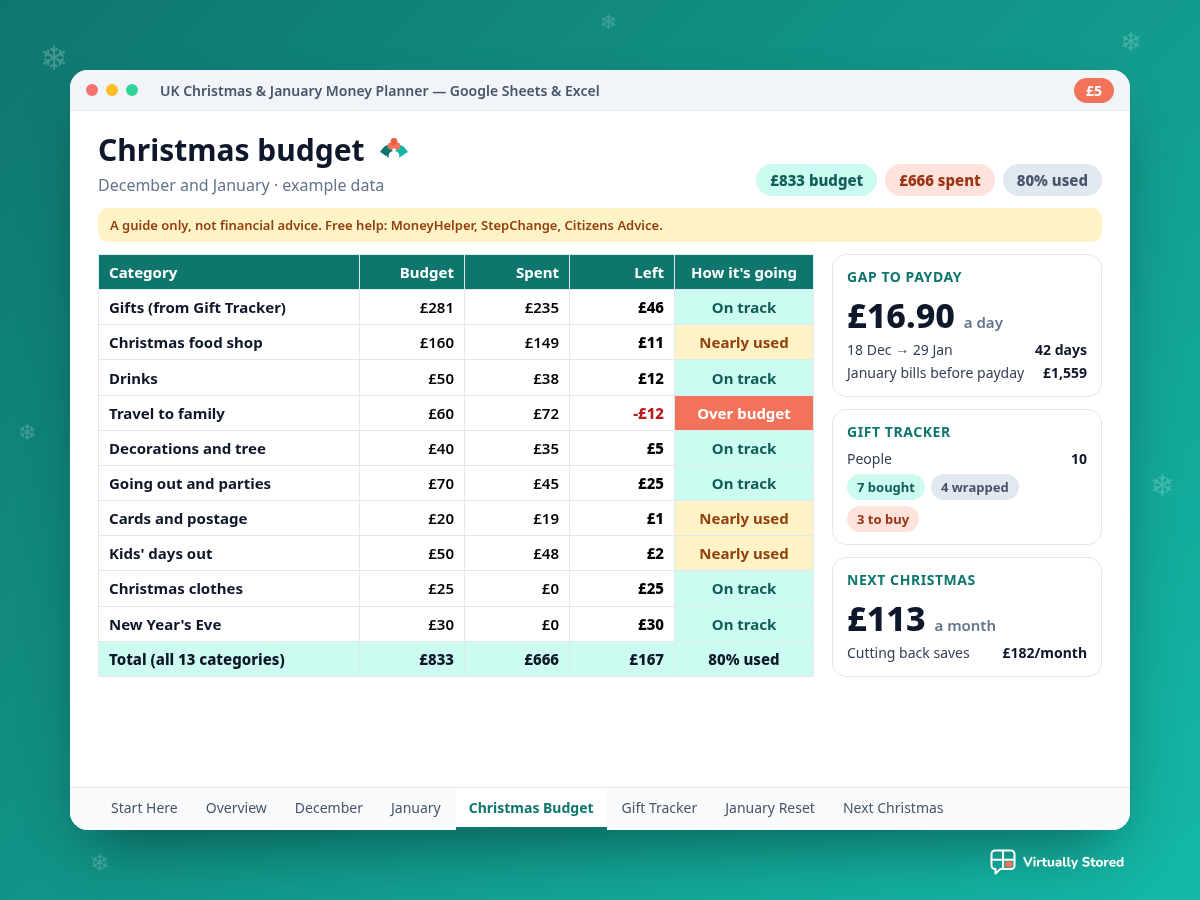The image size is (1200, 900).
Task: Click the GIFT TRACKER card heading
Action: point(899,432)
